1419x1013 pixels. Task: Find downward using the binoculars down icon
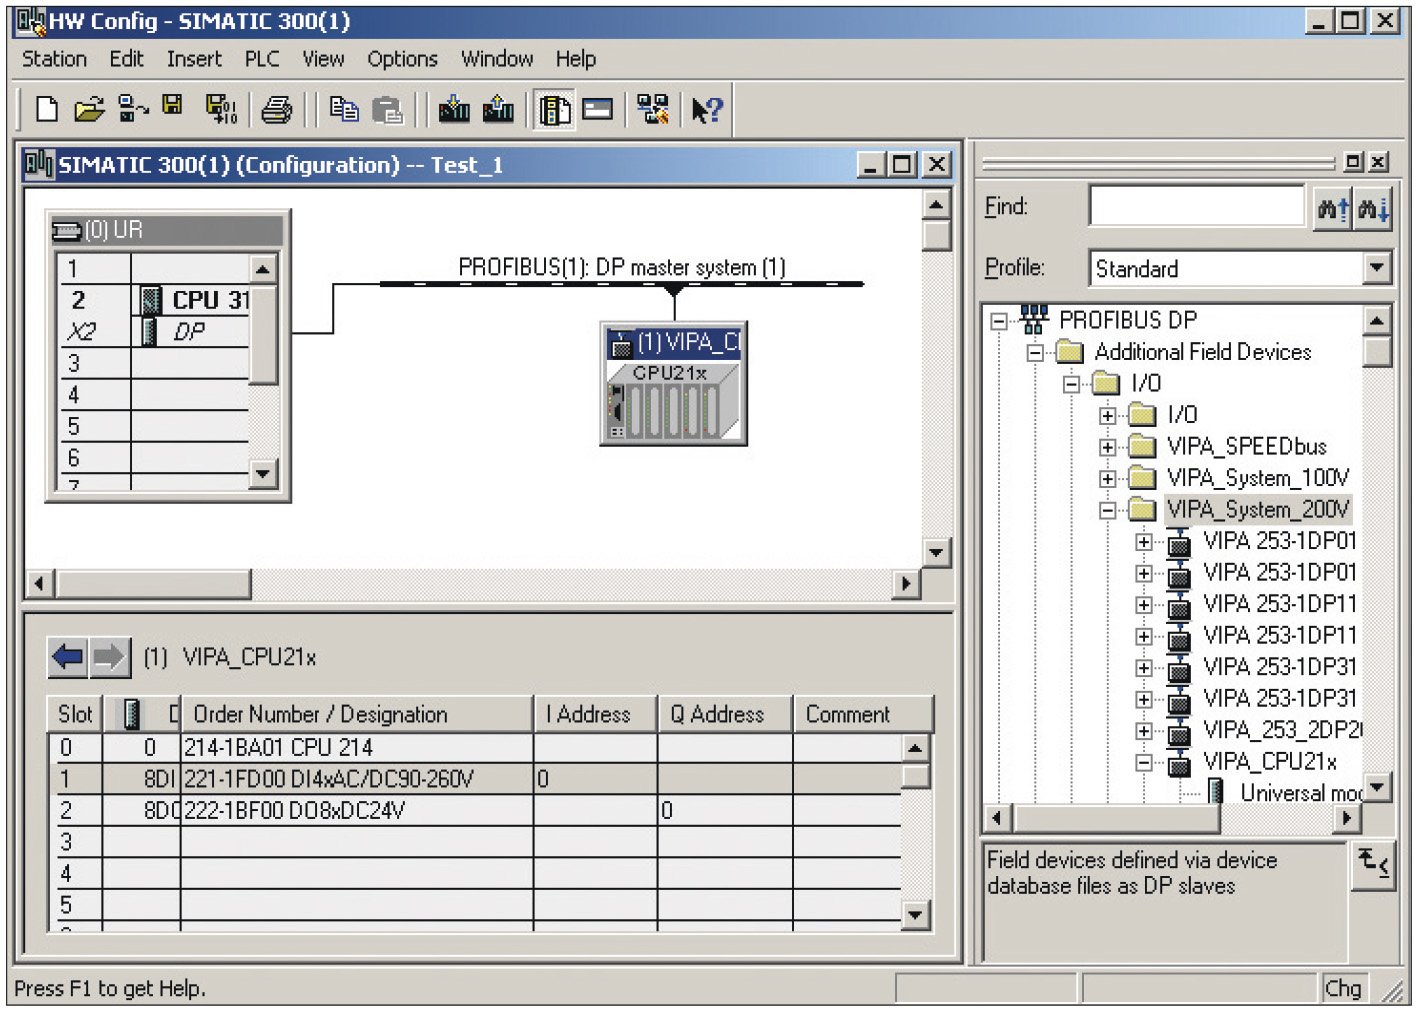click(x=1373, y=209)
